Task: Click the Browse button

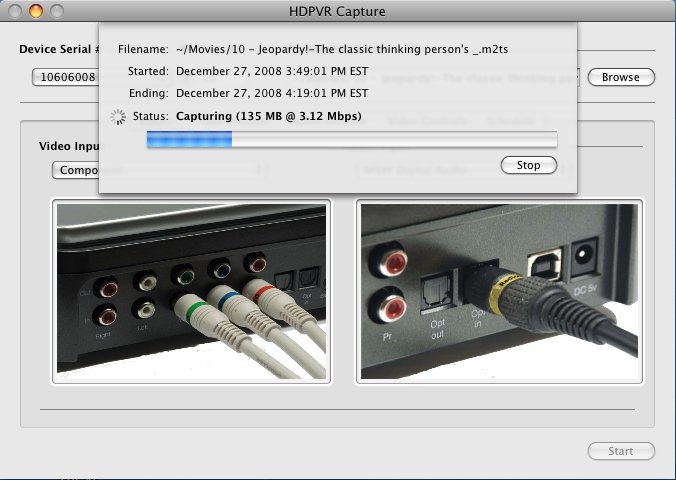Action: (x=621, y=77)
